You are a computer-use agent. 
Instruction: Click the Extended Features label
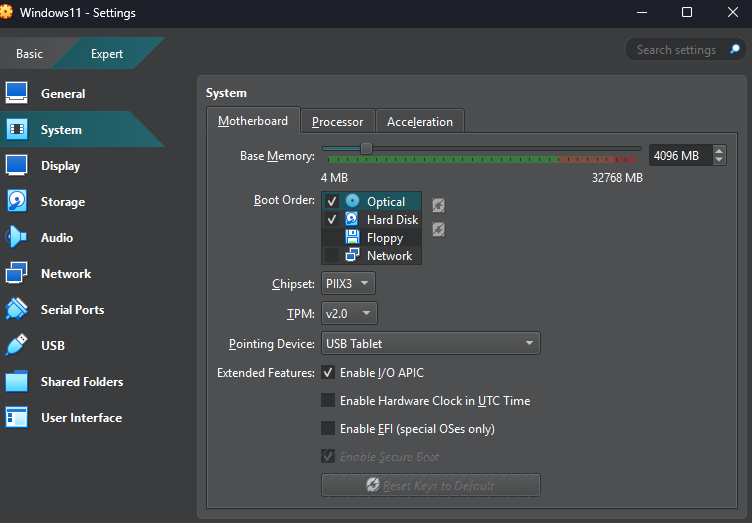[x=266, y=372]
